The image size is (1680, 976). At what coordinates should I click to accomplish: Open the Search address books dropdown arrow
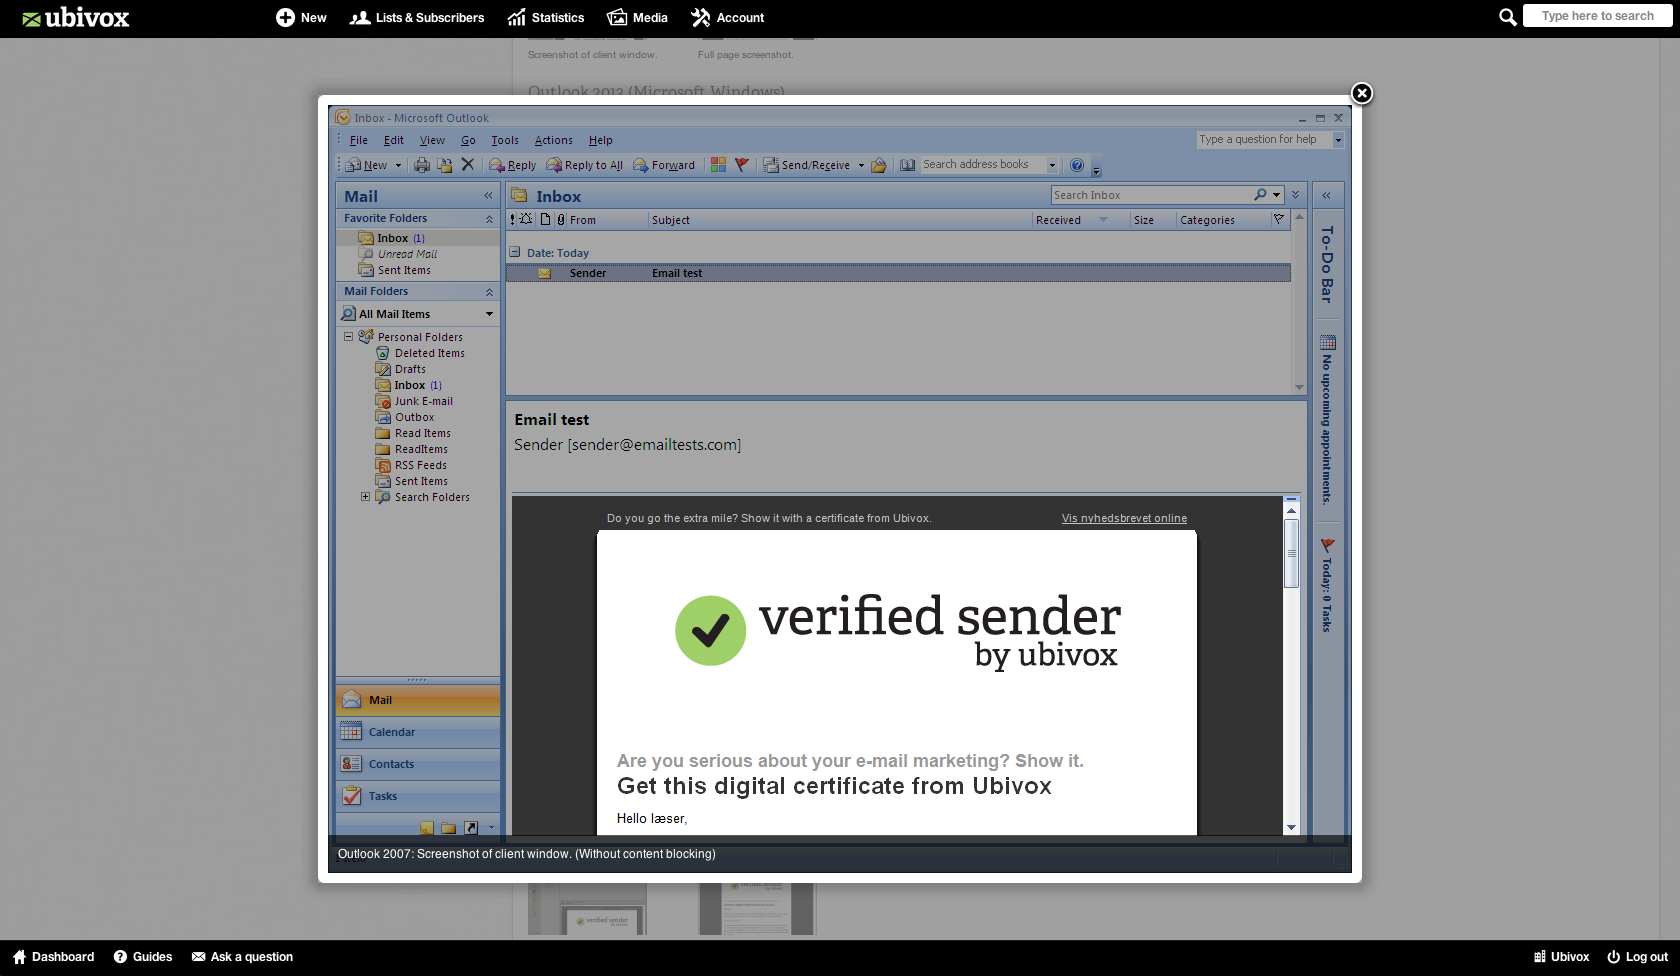click(x=1052, y=165)
